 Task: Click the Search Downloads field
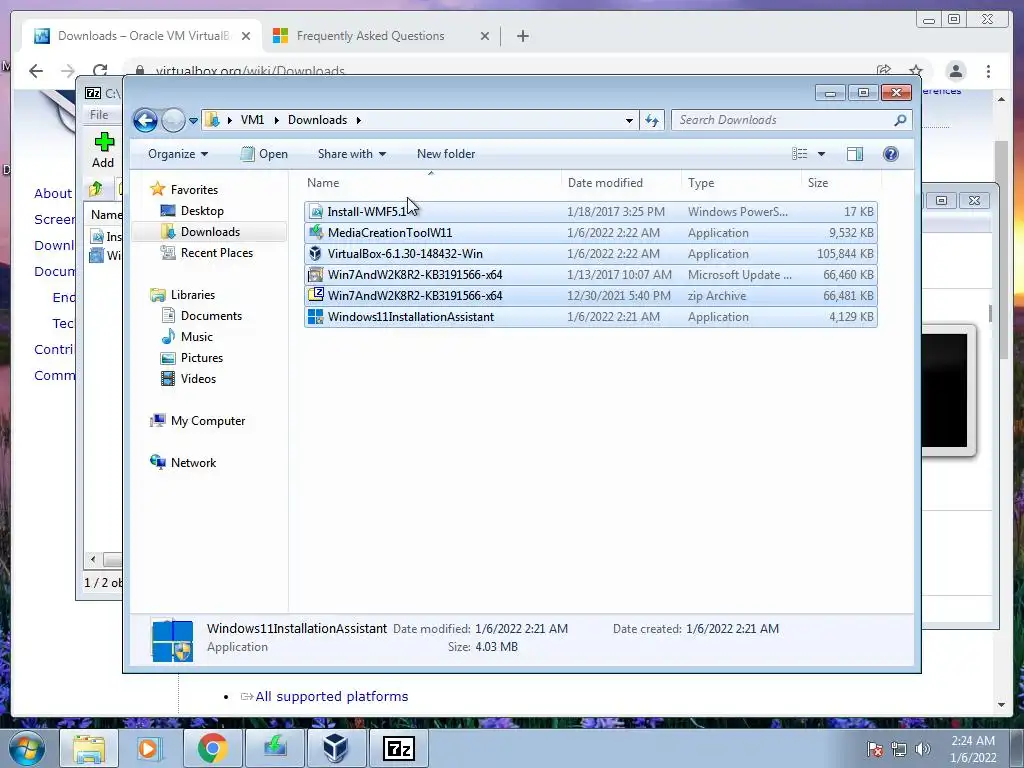(791, 120)
